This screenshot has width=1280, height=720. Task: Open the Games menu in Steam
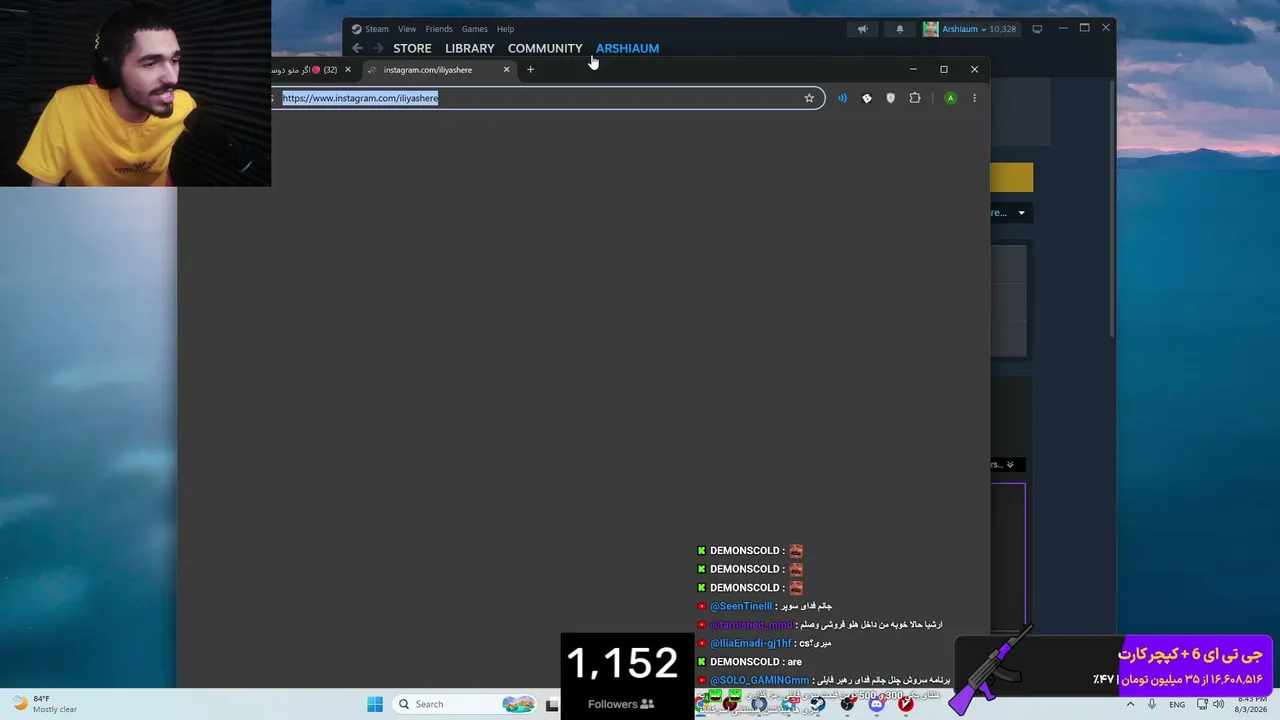point(475,29)
